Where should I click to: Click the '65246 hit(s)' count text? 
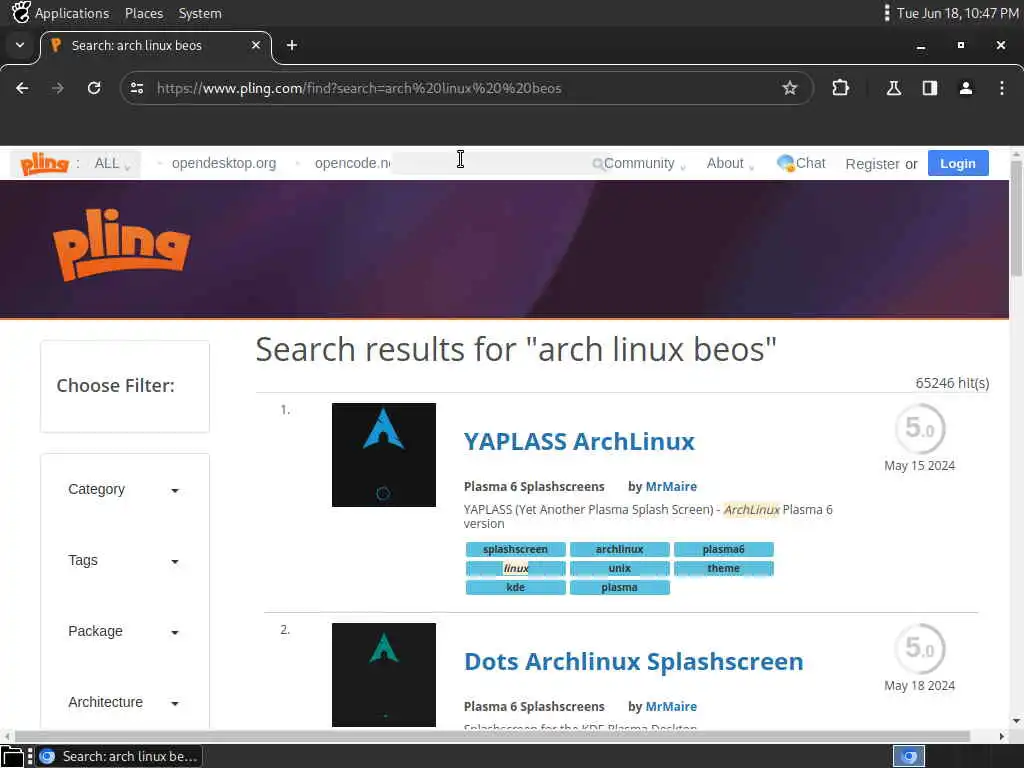(x=952, y=383)
